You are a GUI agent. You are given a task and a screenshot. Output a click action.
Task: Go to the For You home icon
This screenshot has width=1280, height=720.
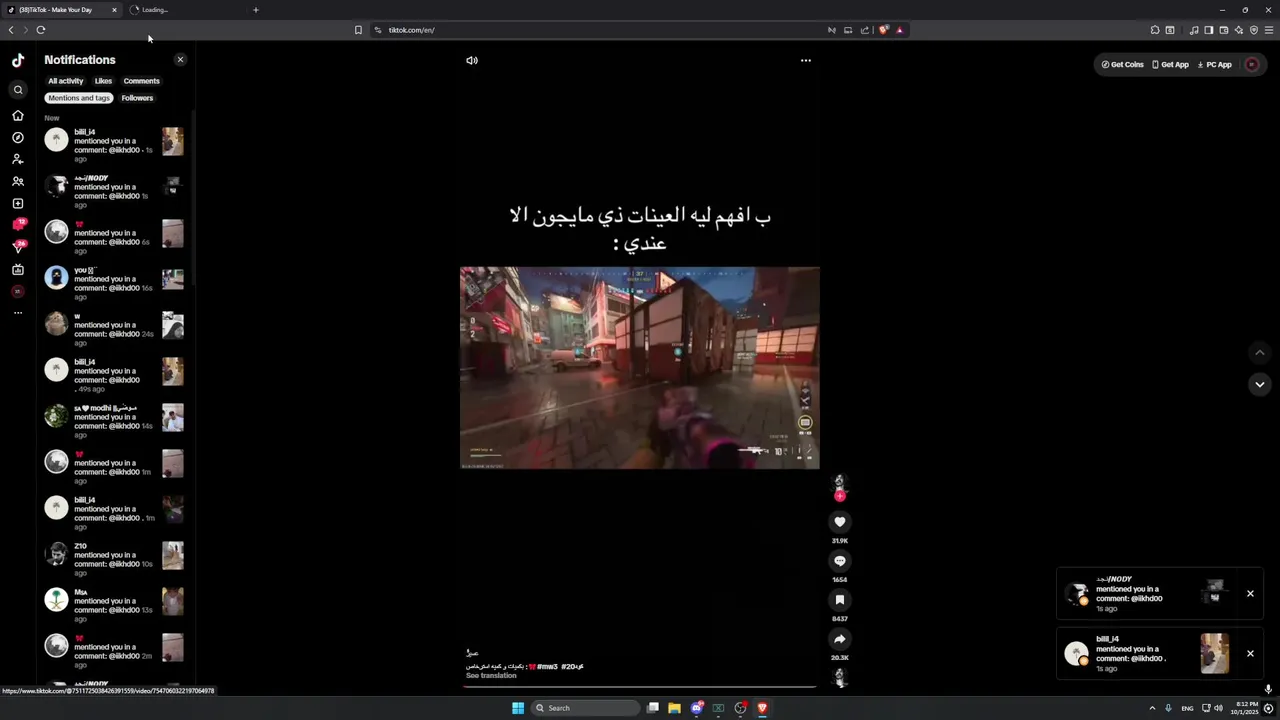click(18, 116)
